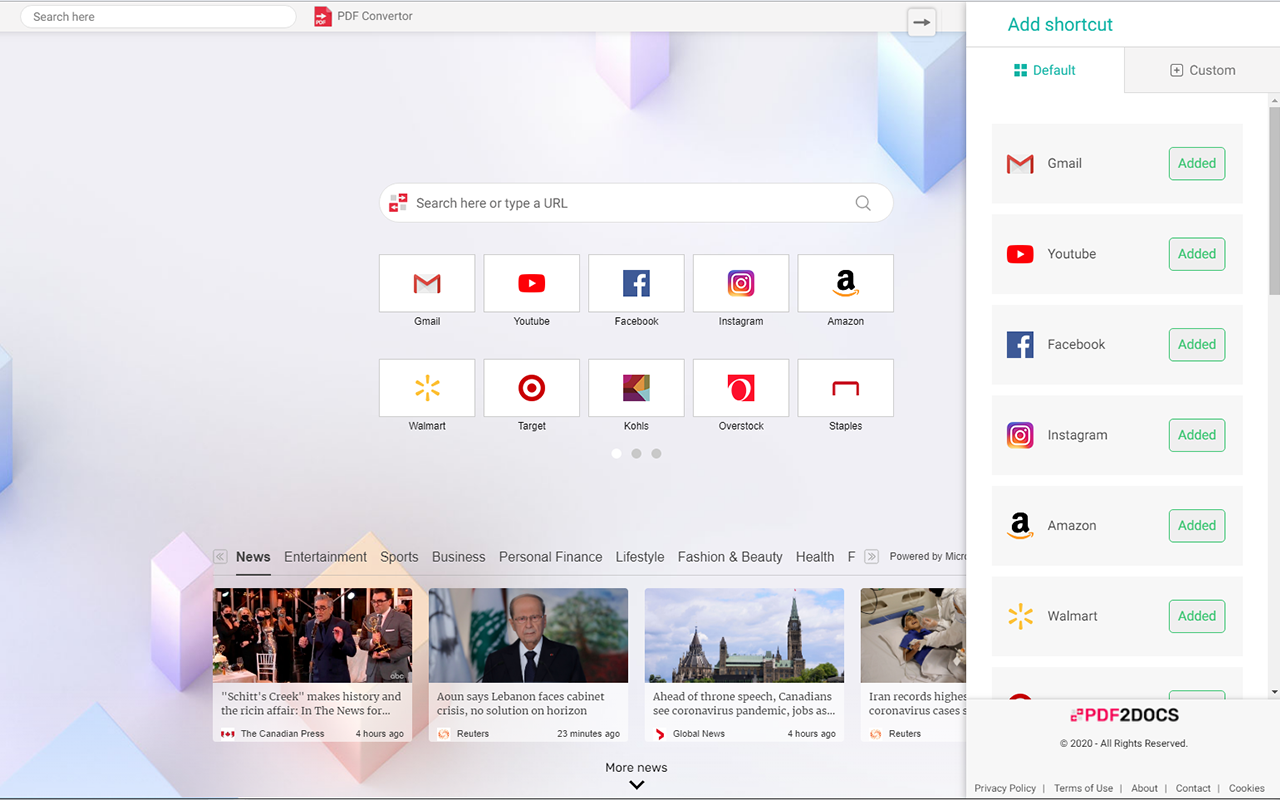Launch the PDF Convertor from the top bar
Image resolution: width=1280 pixels, height=800 pixels.
click(x=363, y=16)
